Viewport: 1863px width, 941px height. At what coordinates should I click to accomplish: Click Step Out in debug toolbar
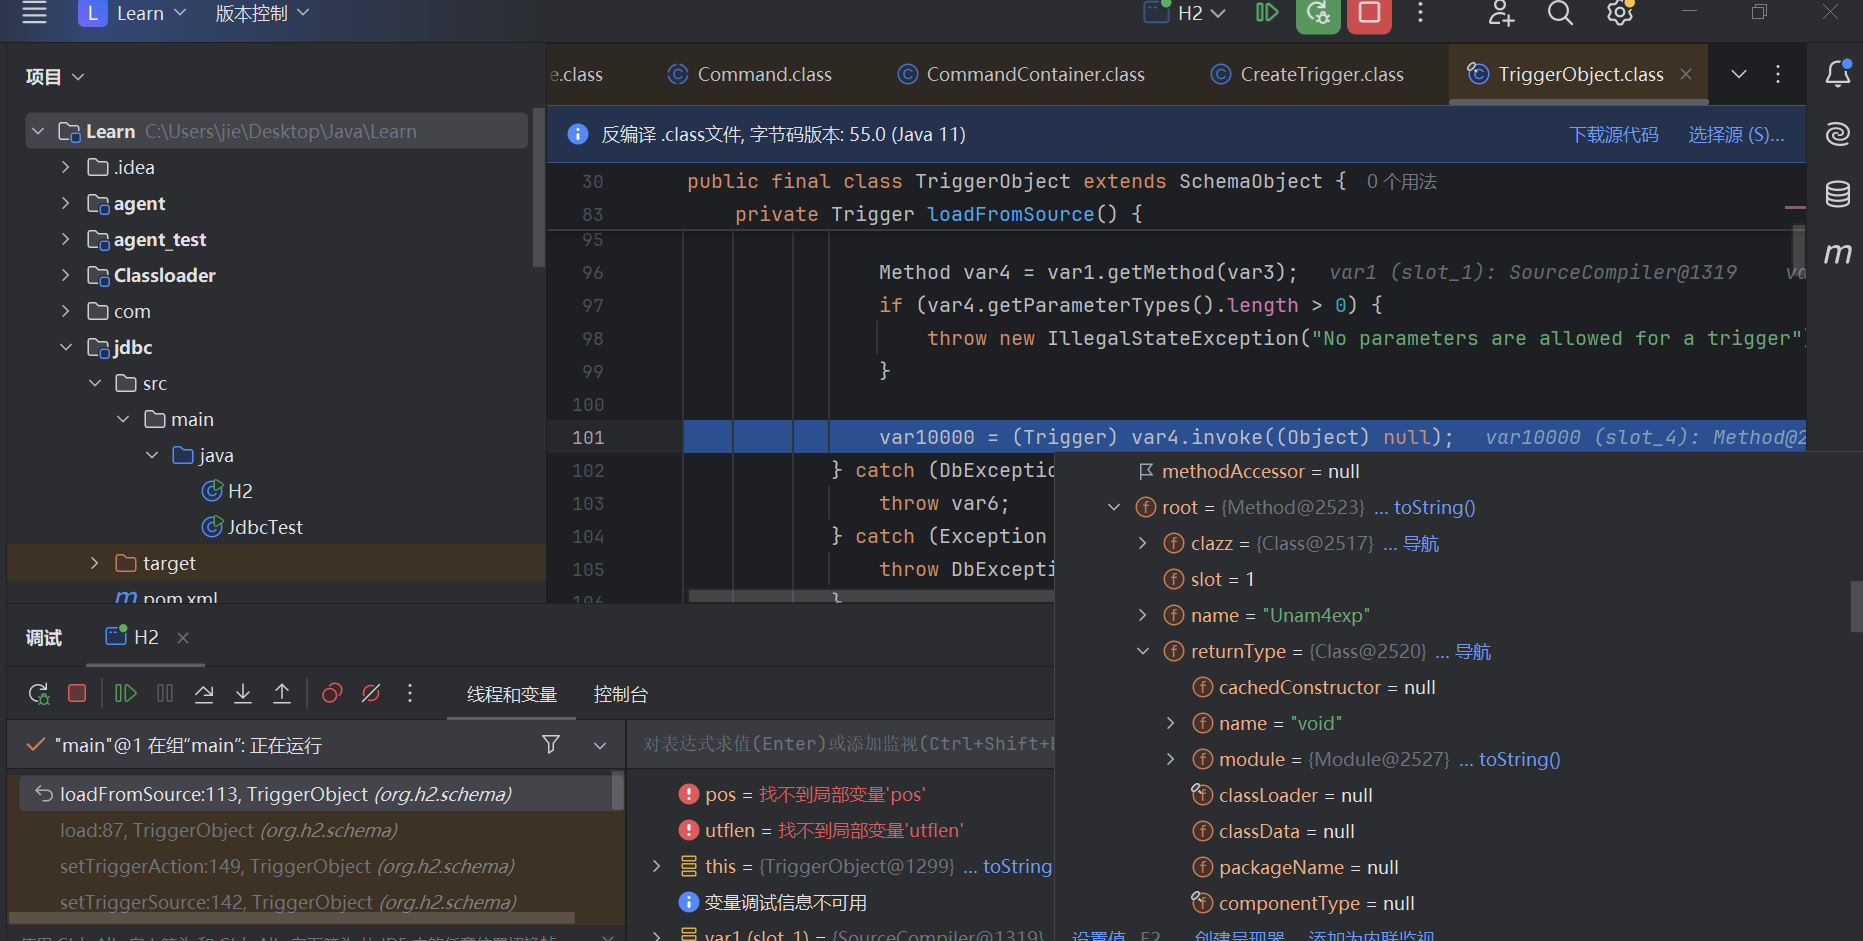pyautogui.click(x=282, y=693)
